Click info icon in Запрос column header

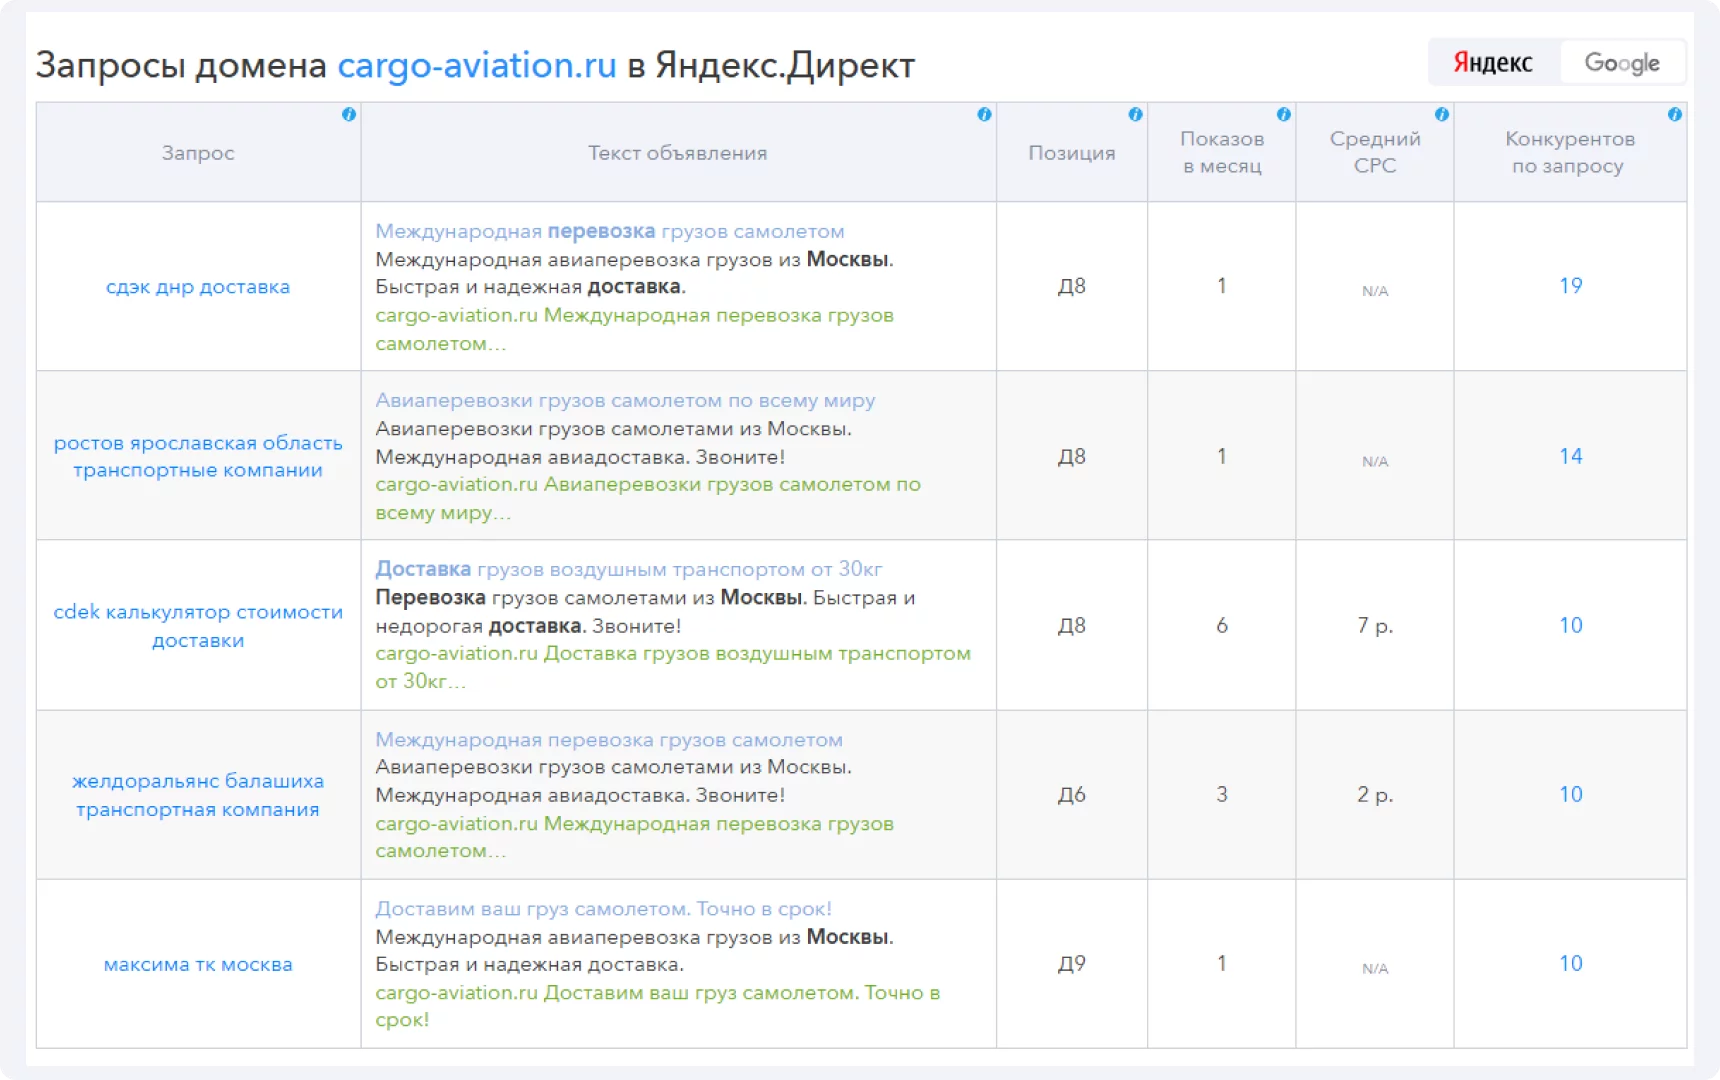[x=348, y=115]
